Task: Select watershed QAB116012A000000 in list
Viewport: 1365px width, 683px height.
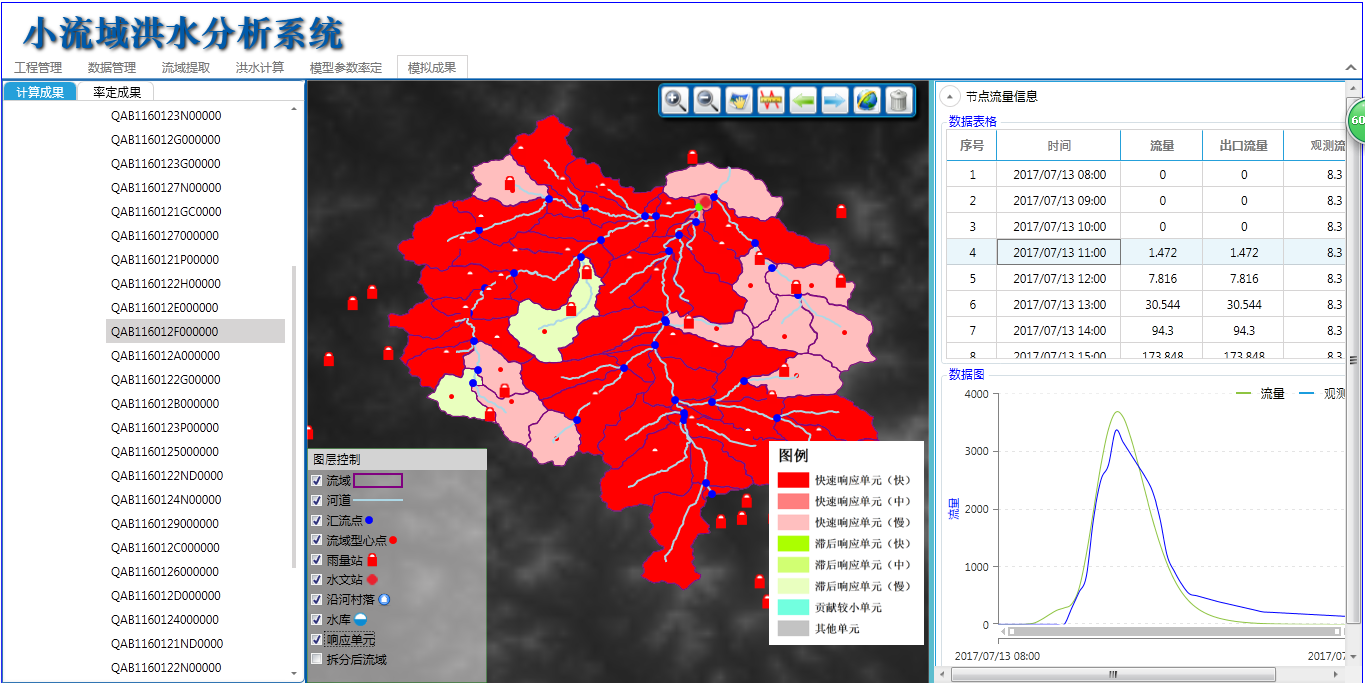Action: pos(165,356)
